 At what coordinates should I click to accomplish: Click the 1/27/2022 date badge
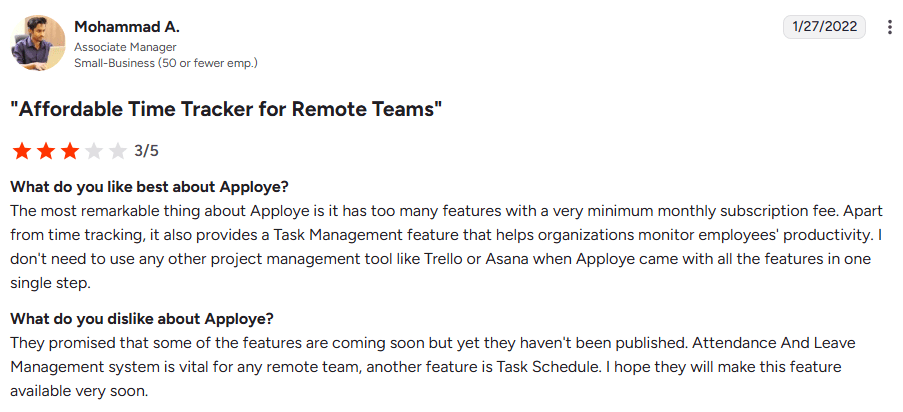pyautogui.click(x=824, y=27)
